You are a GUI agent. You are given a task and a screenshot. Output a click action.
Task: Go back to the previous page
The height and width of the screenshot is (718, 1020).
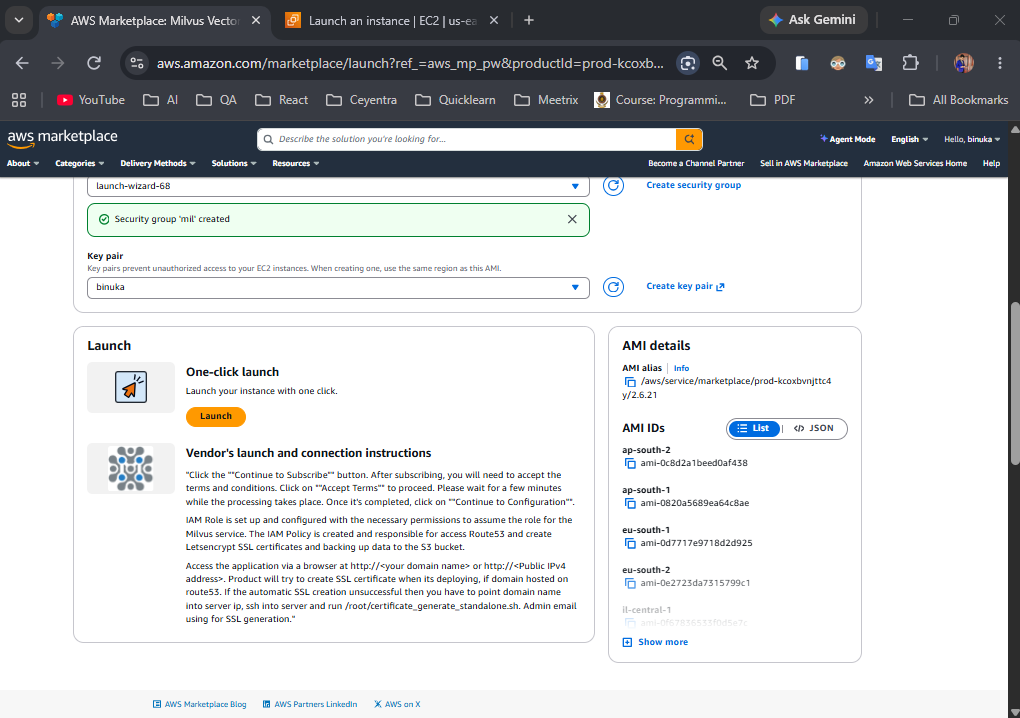coord(22,63)
